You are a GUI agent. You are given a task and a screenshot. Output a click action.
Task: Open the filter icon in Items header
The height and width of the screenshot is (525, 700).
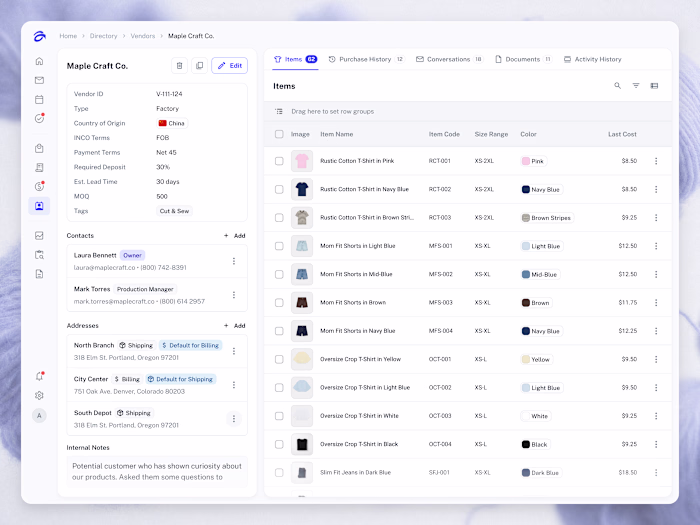click(x=636, y=86)
